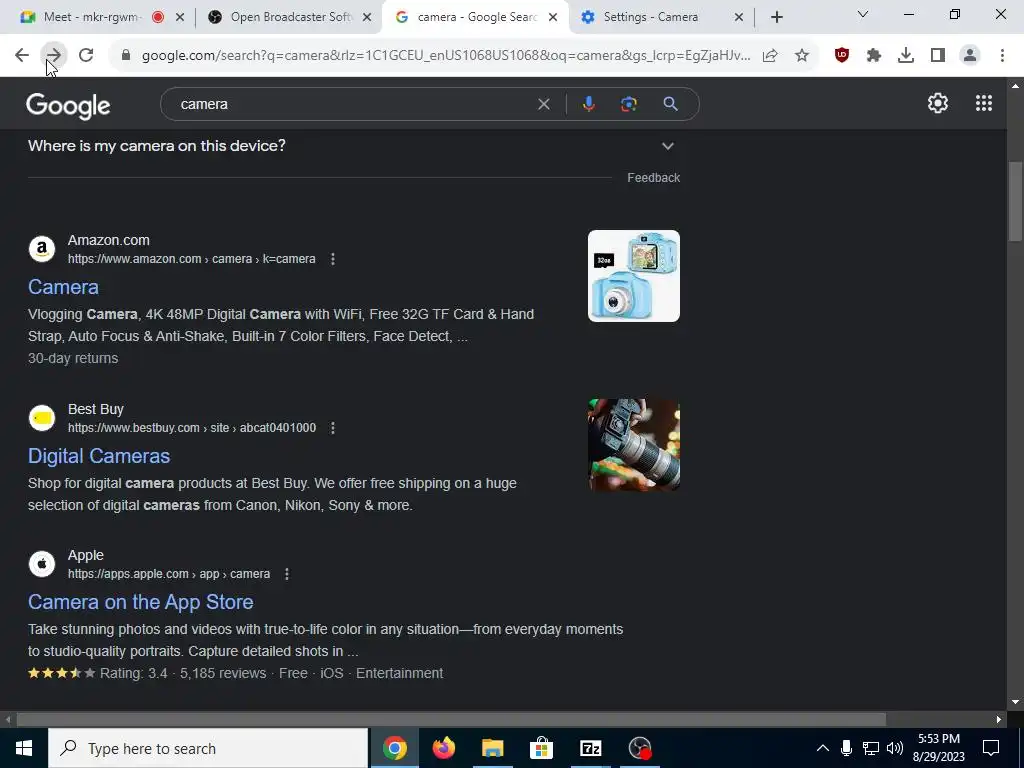Open Microsoft Store from the taskbar
The image size is (1024, 768).
point(541,748)
